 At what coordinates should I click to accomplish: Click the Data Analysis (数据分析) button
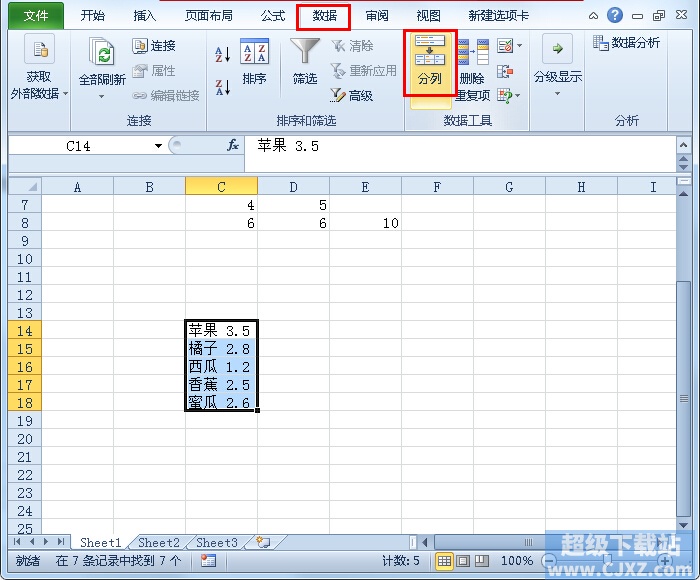[x=626, y=43]
